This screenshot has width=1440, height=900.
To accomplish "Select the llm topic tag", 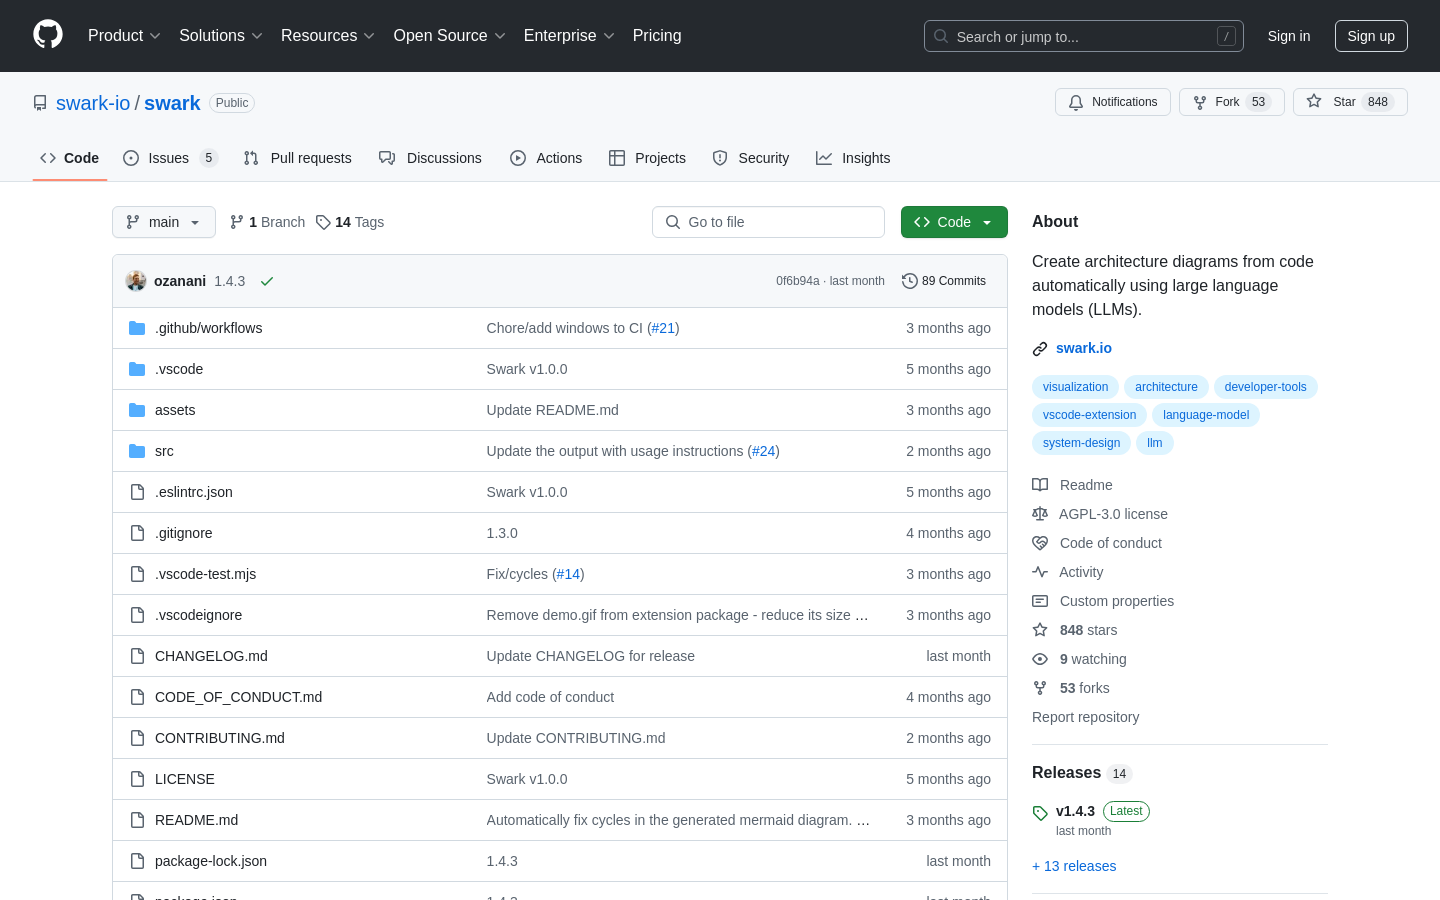I will pos(1154,443).
